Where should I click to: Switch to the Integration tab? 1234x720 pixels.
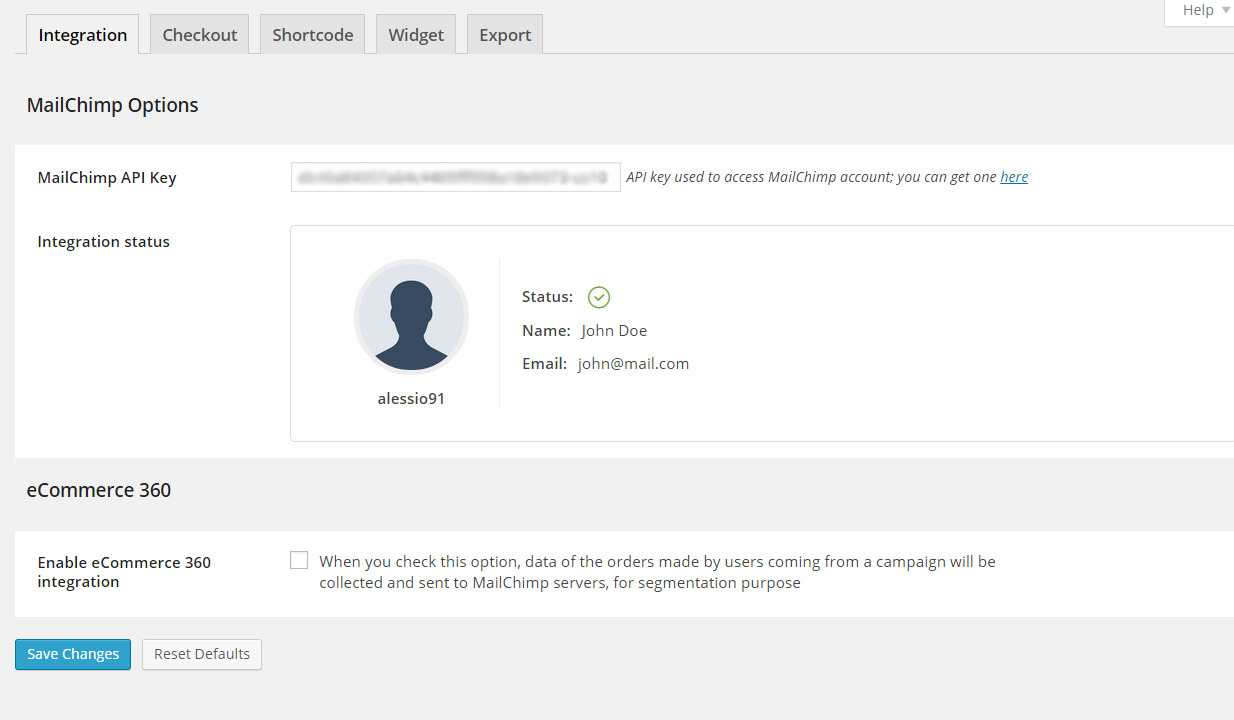[83, 35]
